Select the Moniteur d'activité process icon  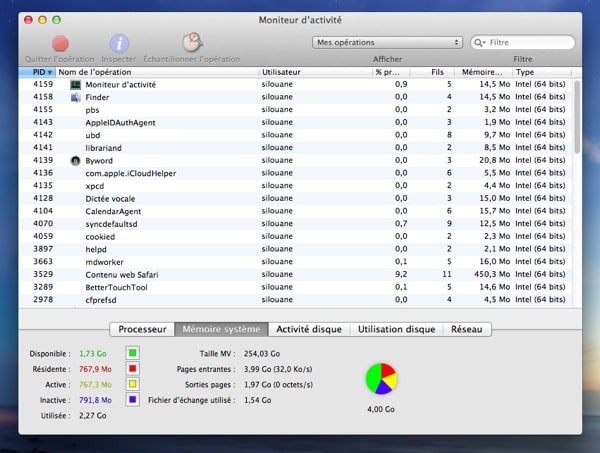click(75, 85)
